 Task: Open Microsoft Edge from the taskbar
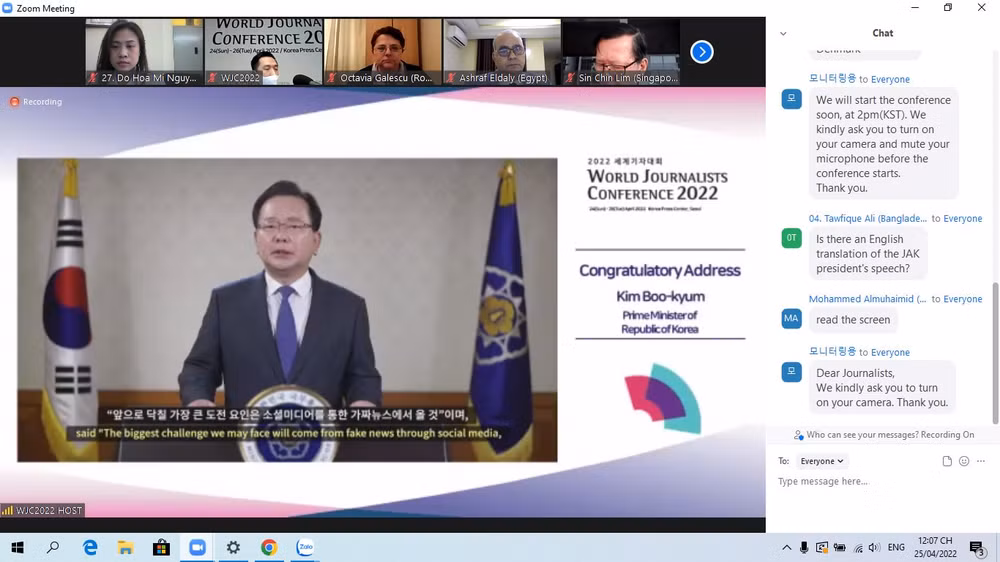(x=90, y=547)
